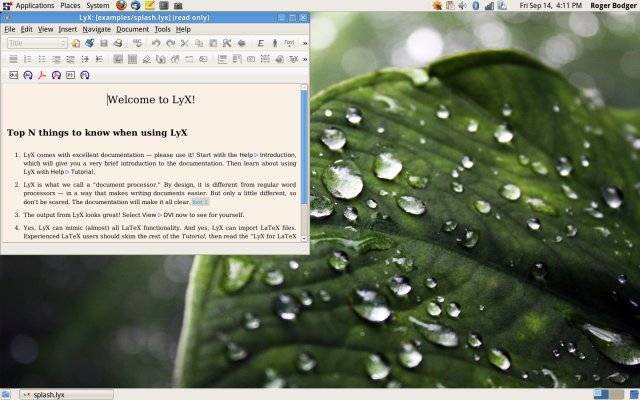This screenshot has width=640, height=400.
Task: Click the 'Roger Bodger' user menu
Action: click(613, 5)
